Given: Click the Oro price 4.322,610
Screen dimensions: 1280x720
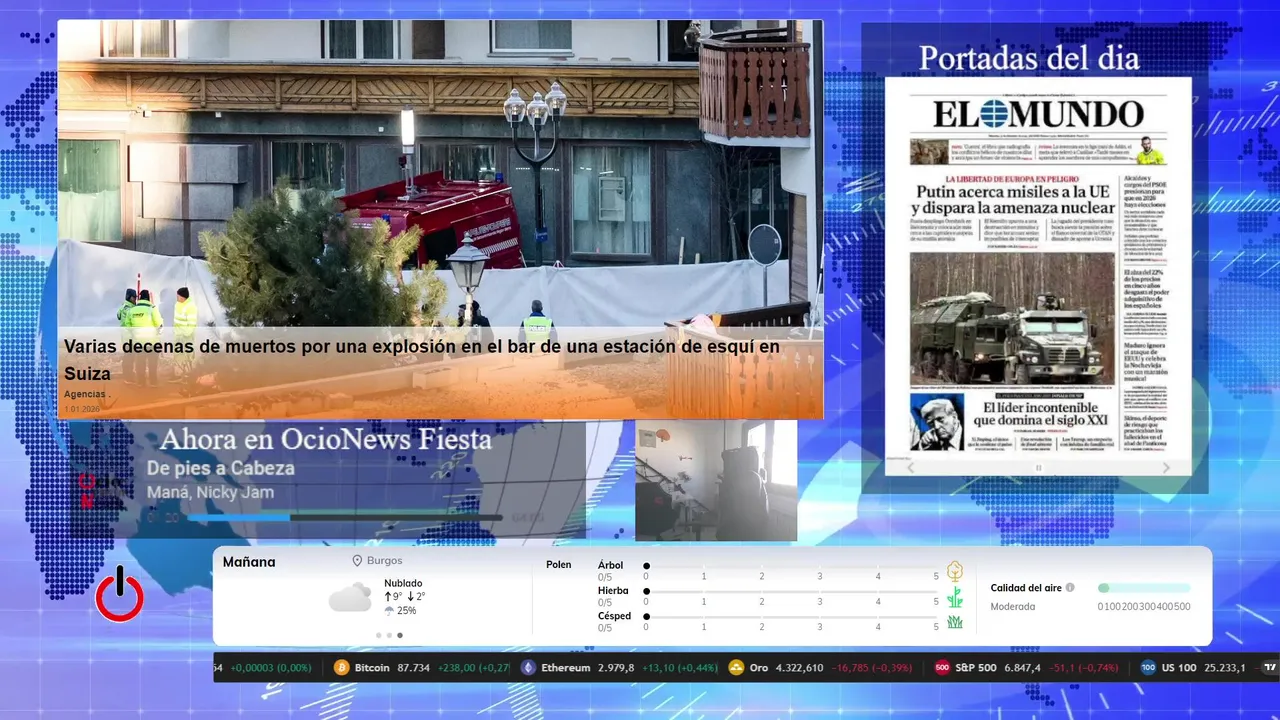Looking at the screenshot, I should [x=799, y=668].
